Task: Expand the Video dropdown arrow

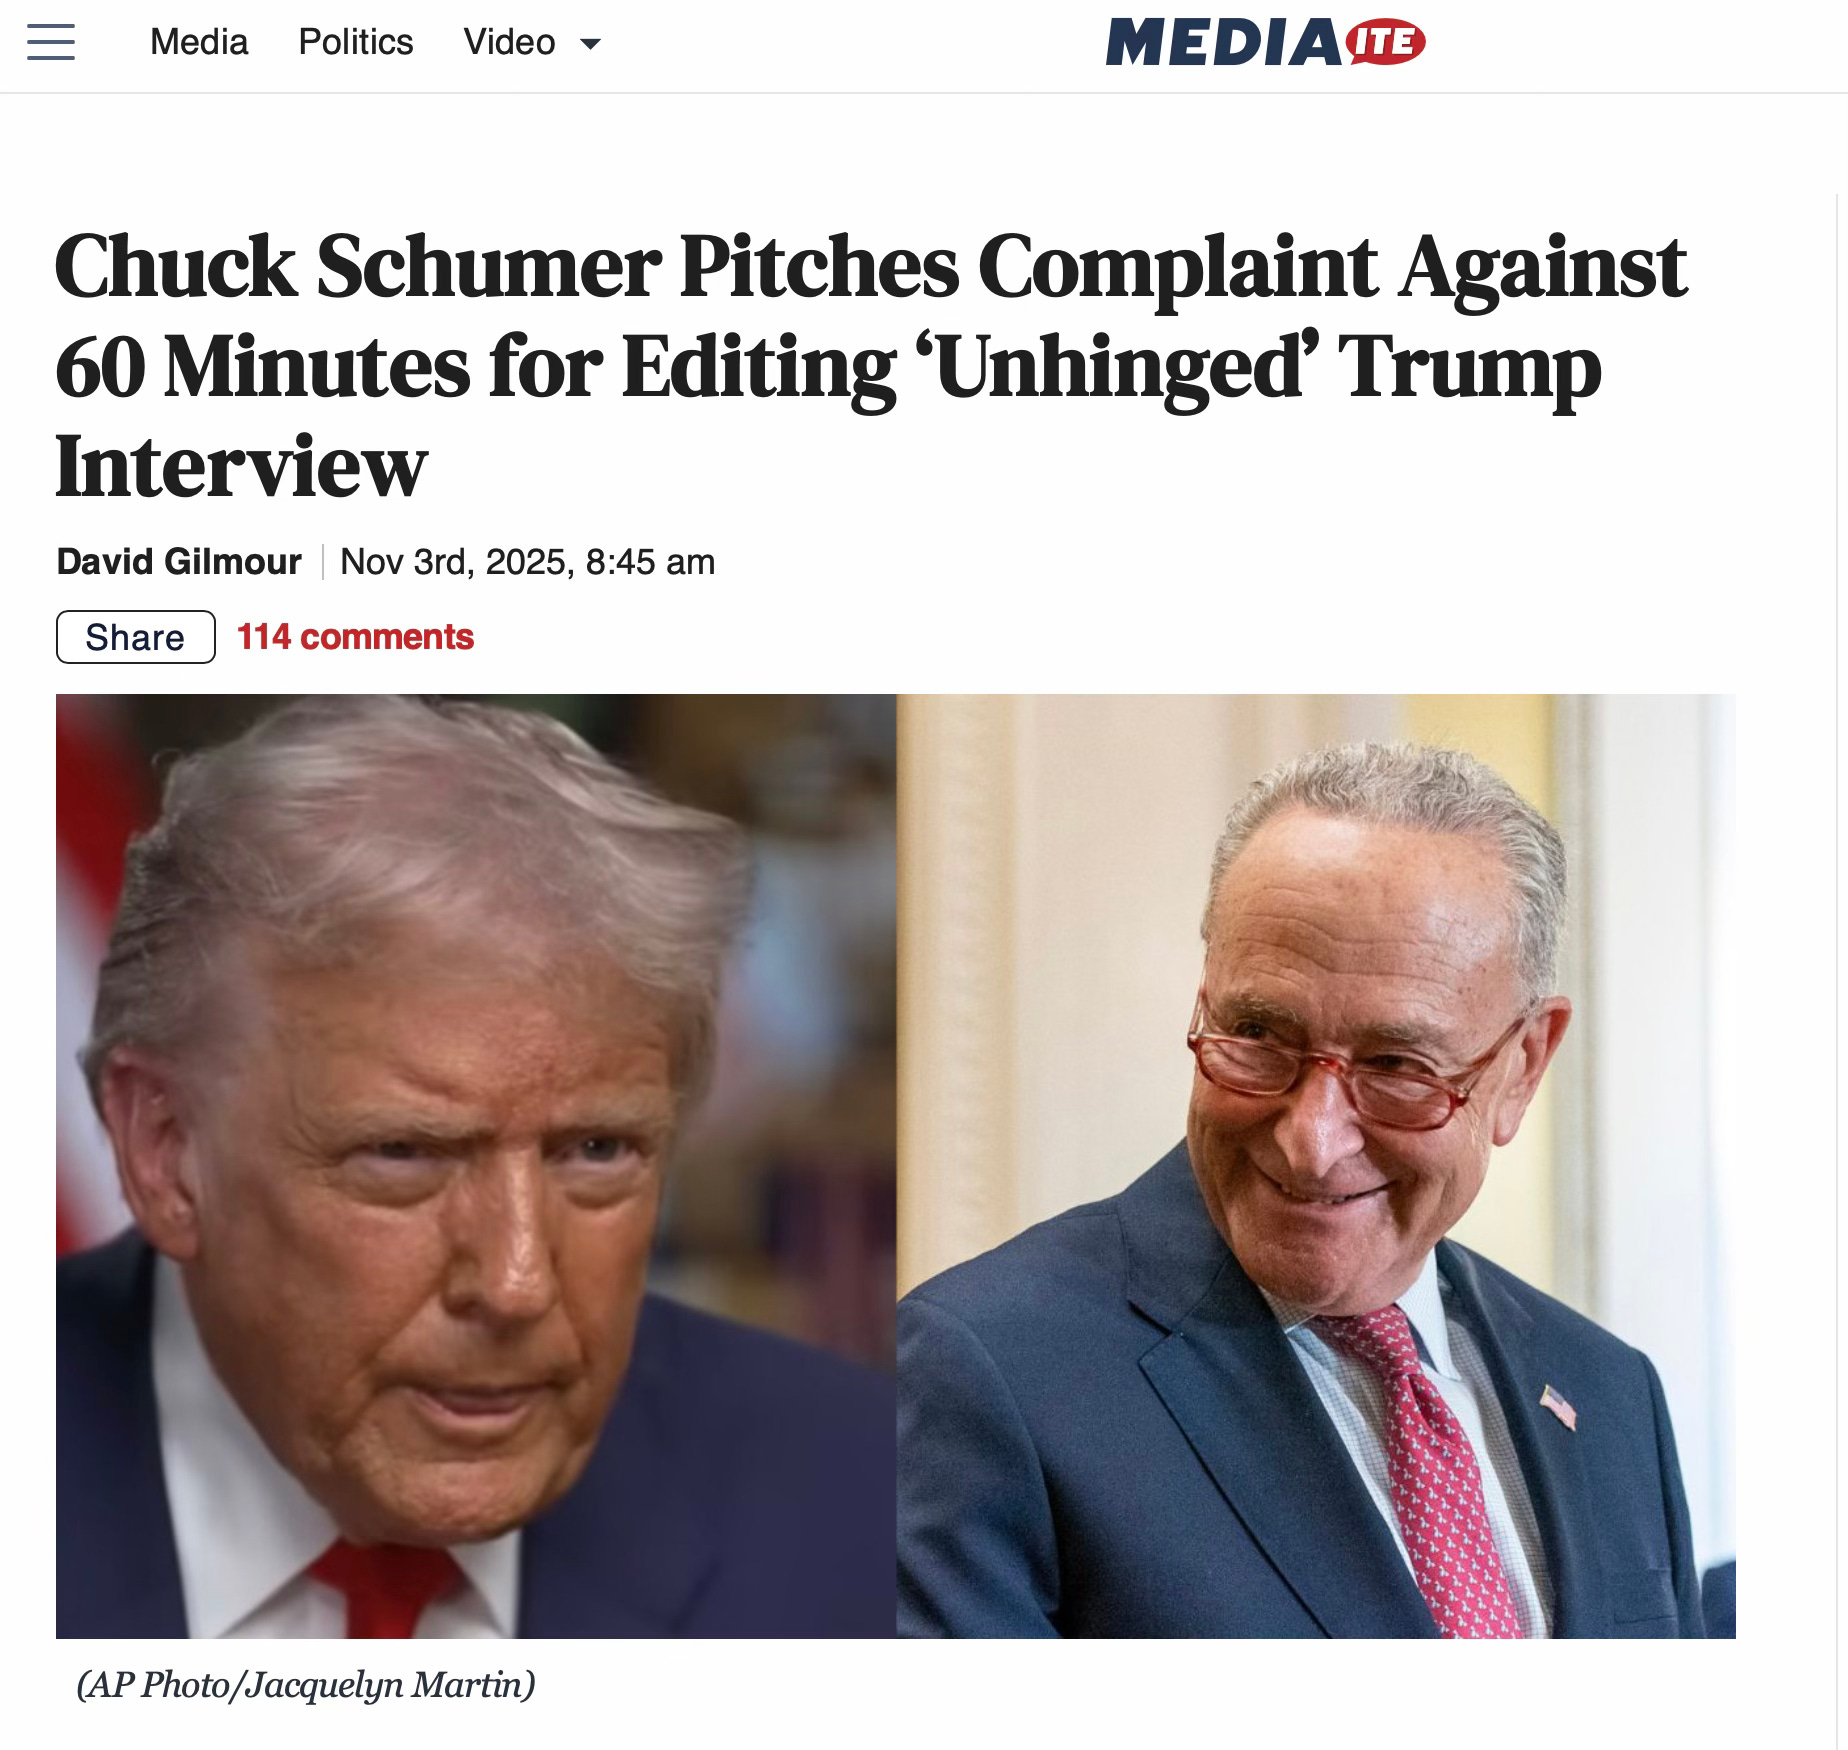Action: coord(591,43)
